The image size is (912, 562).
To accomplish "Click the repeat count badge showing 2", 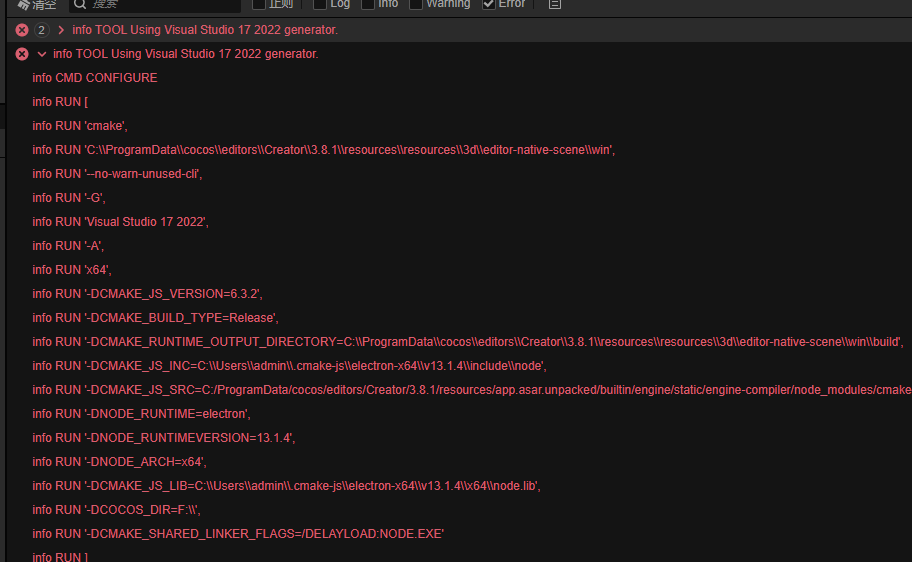I will point(41,30).
